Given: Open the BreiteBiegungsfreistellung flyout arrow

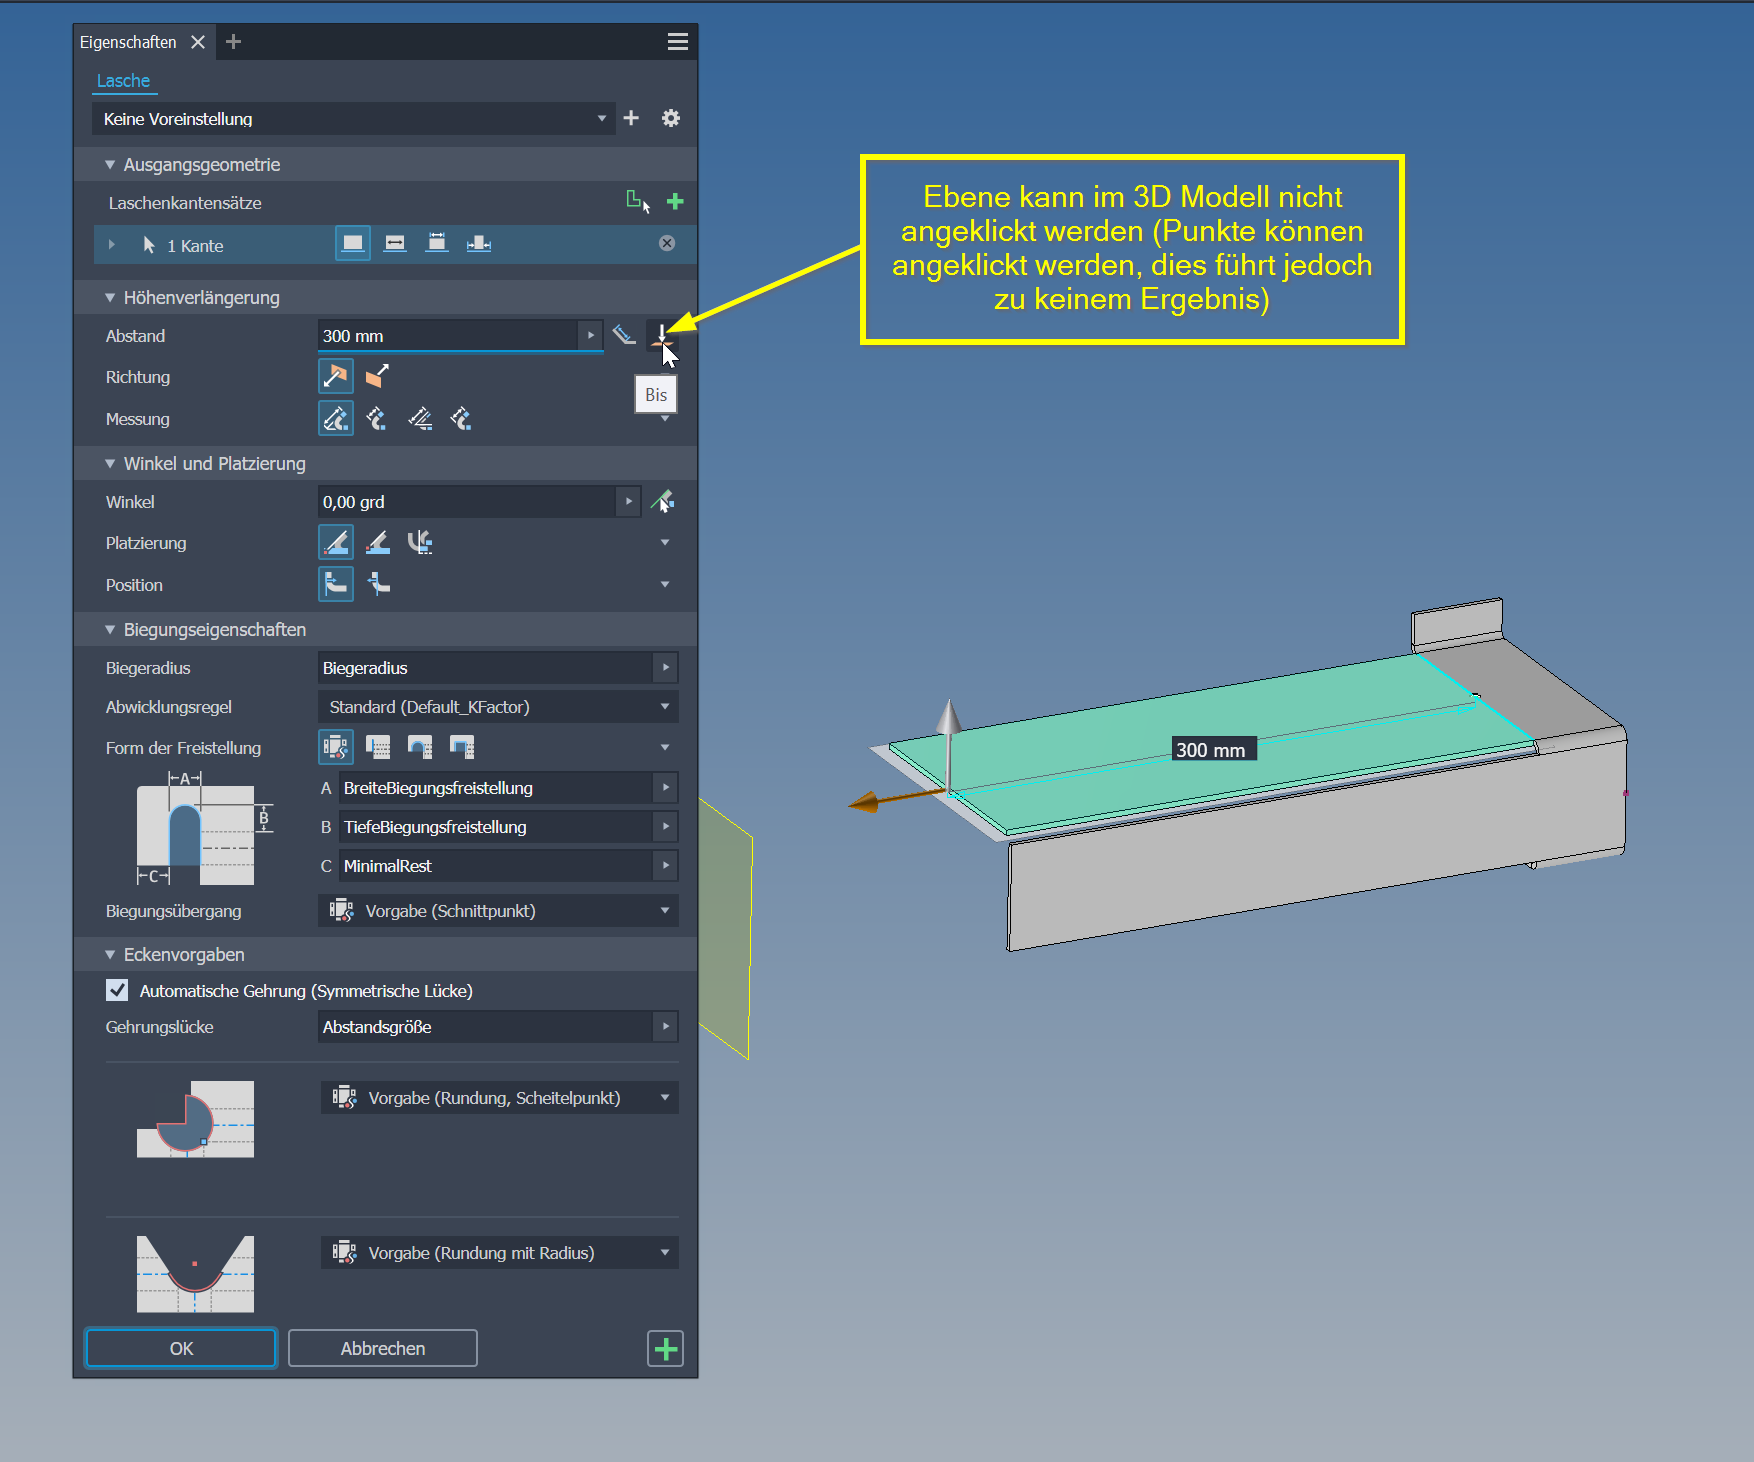Looking at the screenshot, I should click(666, 788).
